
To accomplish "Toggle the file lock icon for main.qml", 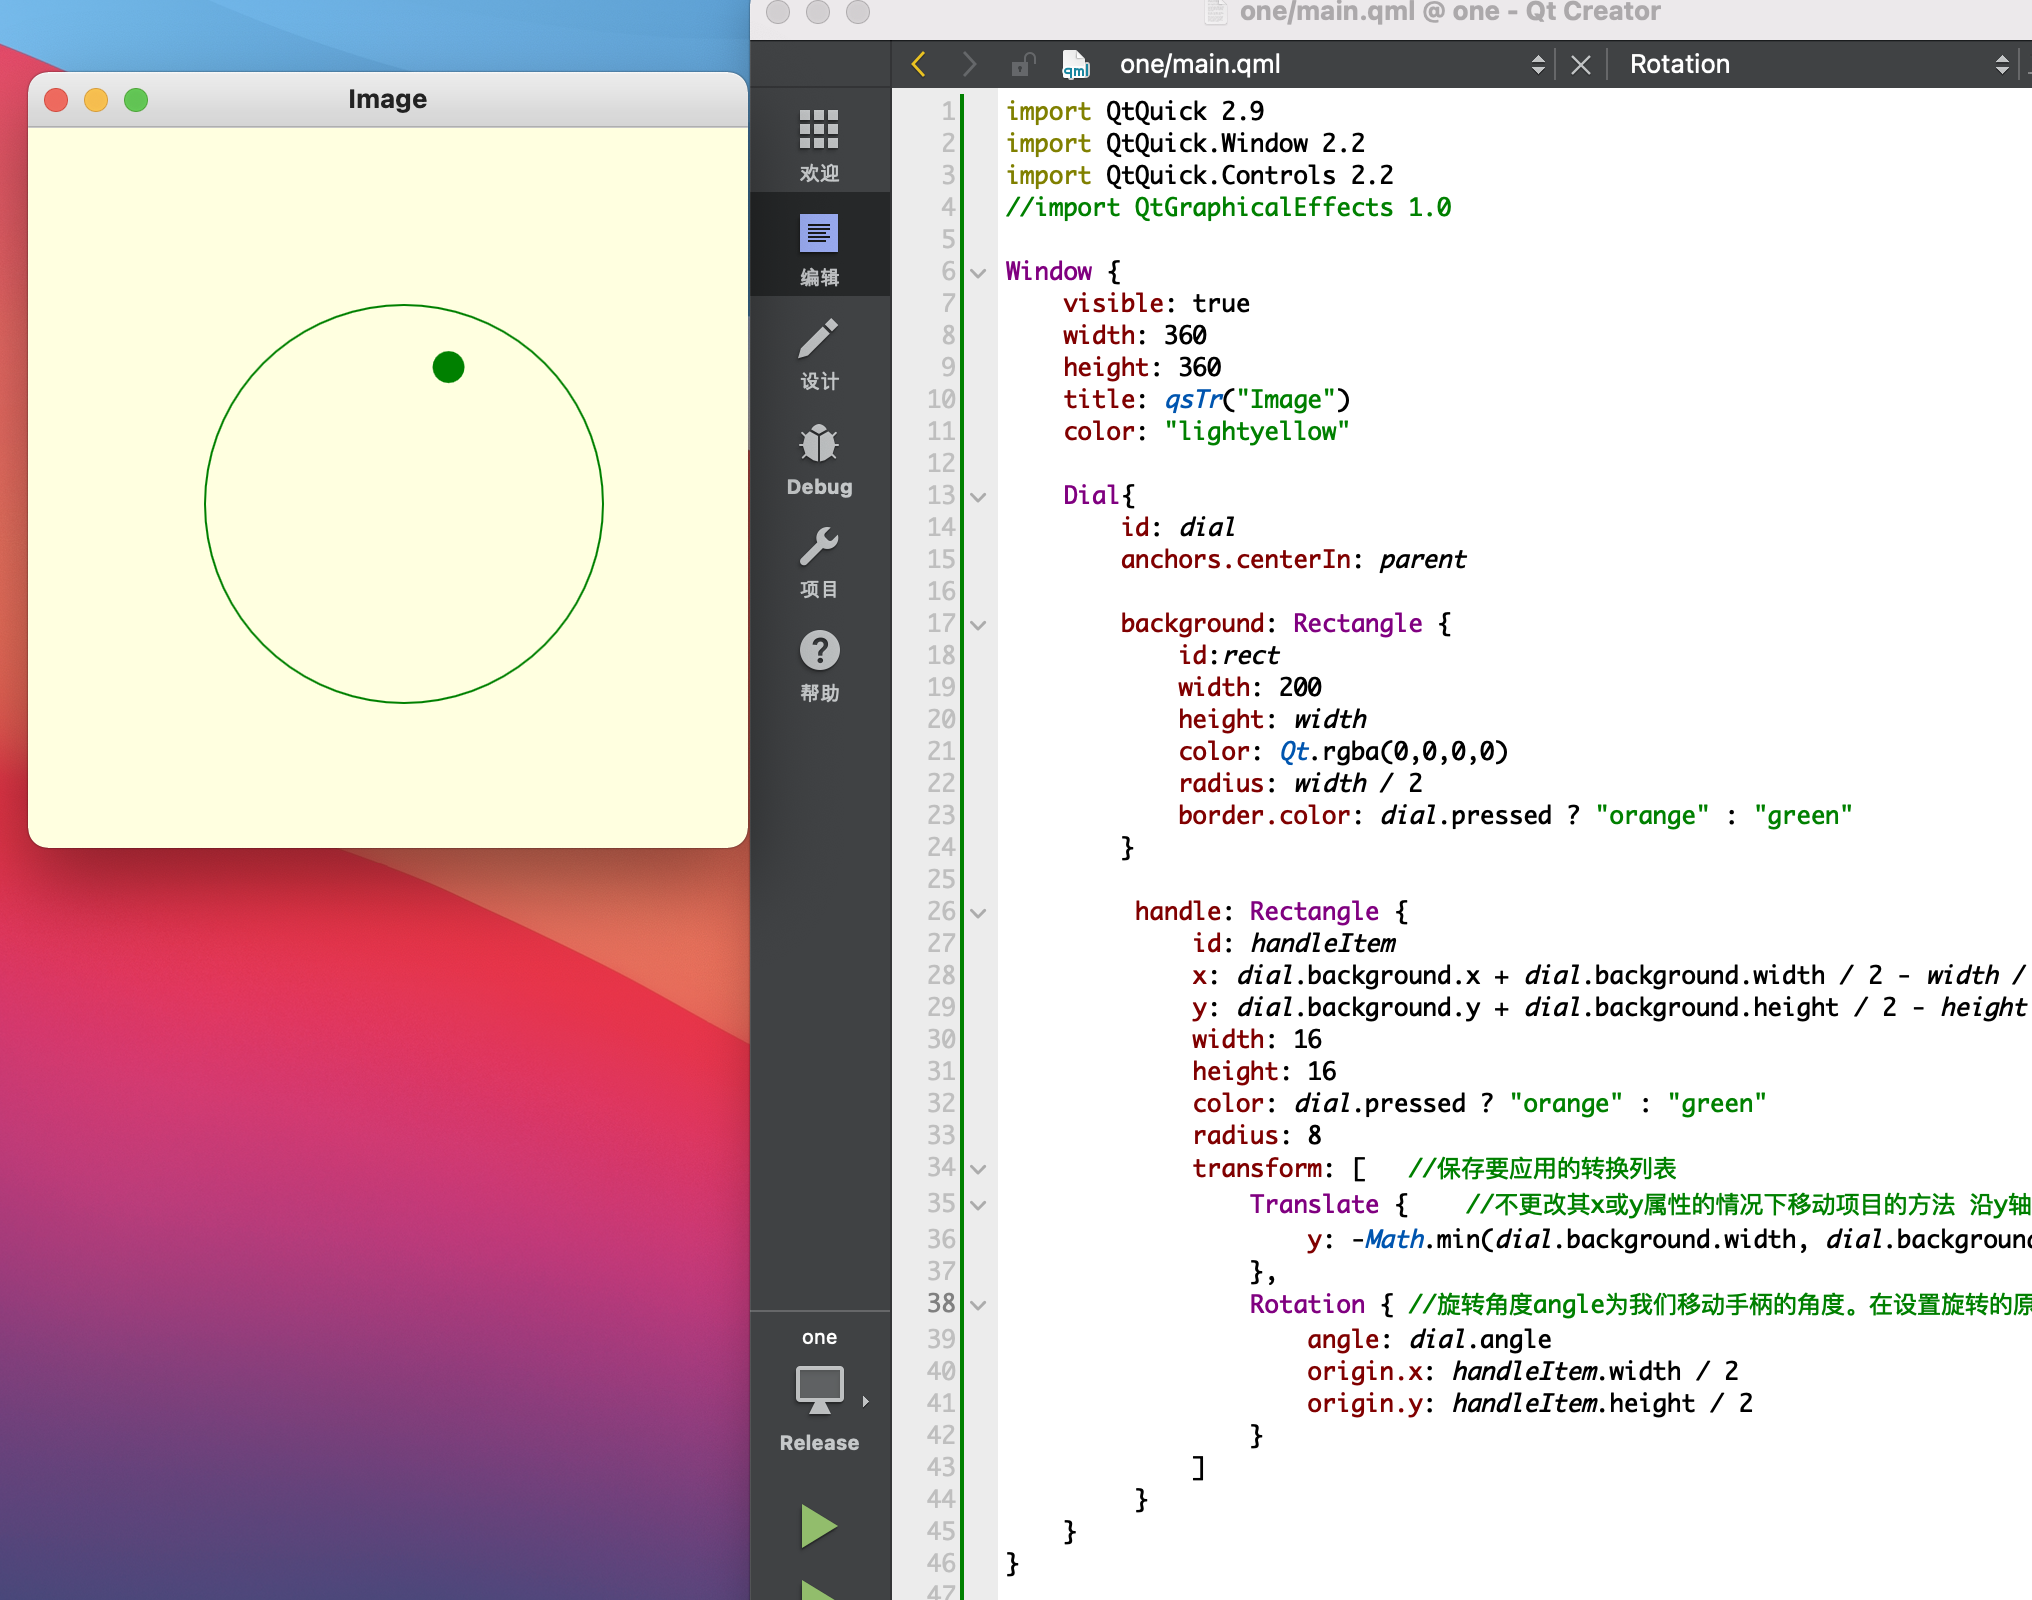I will coord(1022,65).
